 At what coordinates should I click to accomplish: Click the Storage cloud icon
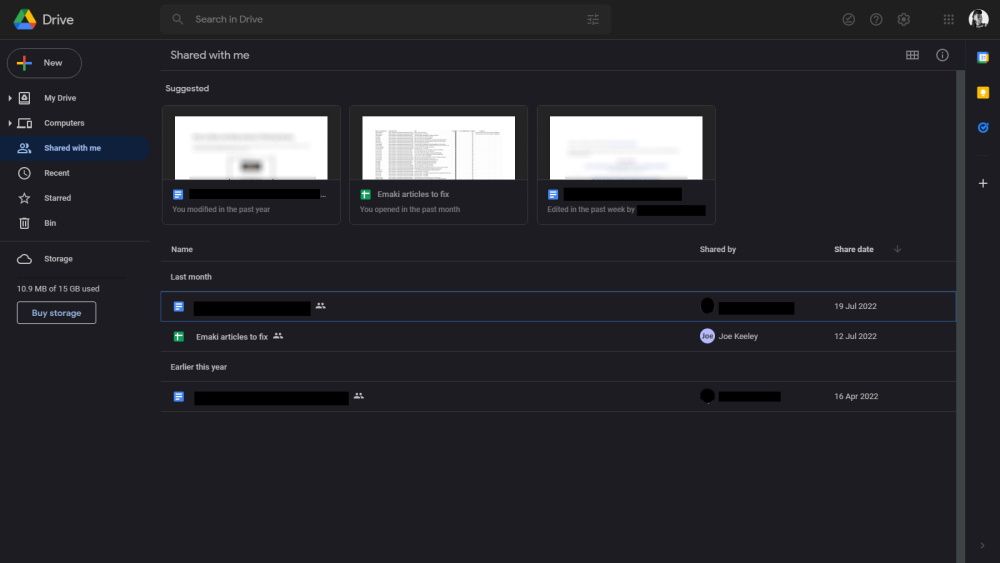pos(24,259)
